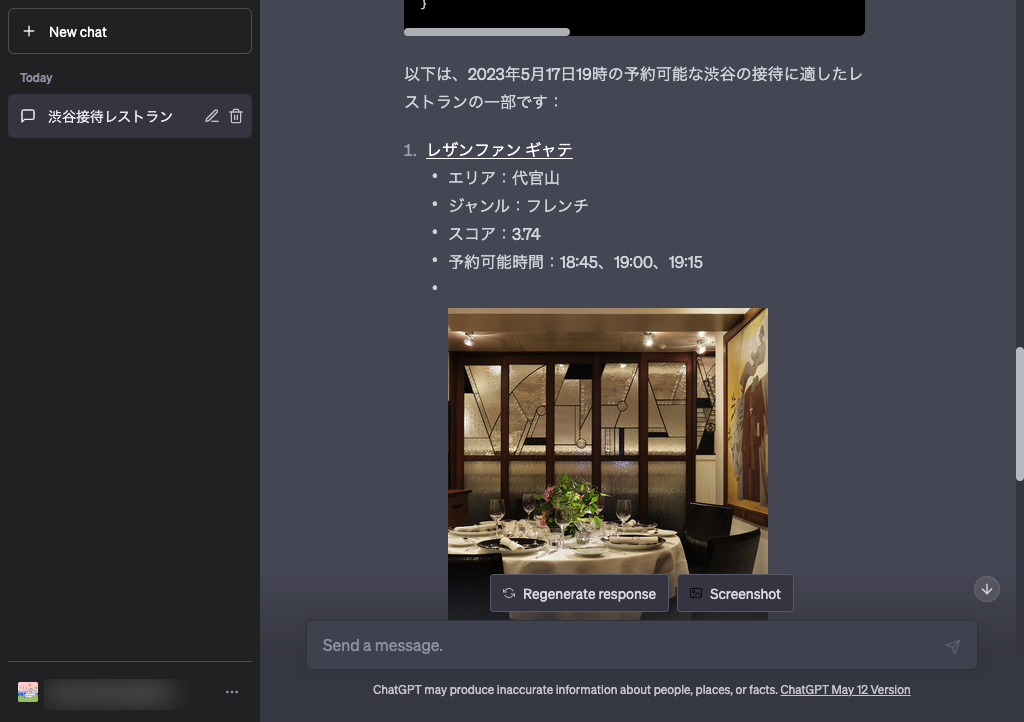The height and width of the screenshot is (722, 1024).
Task: Click the Screenshot button
Action: pyautogui.click(x=735, y=593)
